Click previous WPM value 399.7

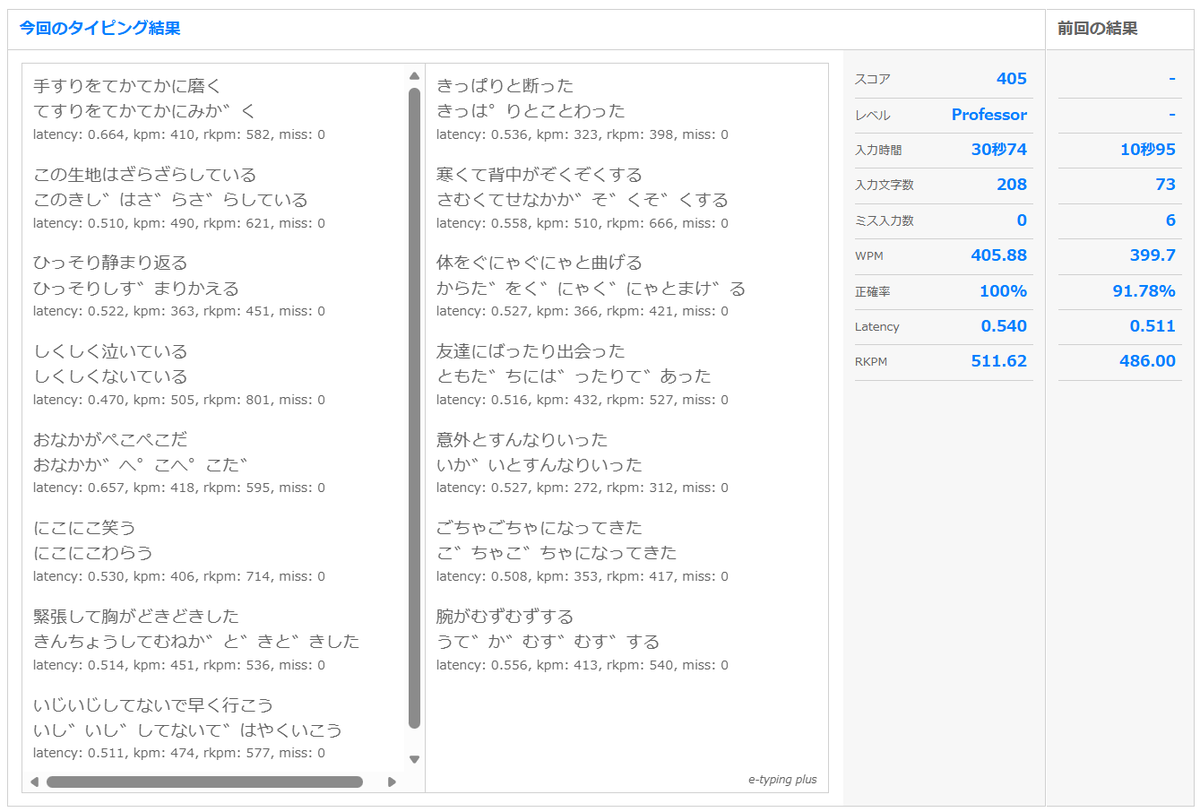(1153, 256)
